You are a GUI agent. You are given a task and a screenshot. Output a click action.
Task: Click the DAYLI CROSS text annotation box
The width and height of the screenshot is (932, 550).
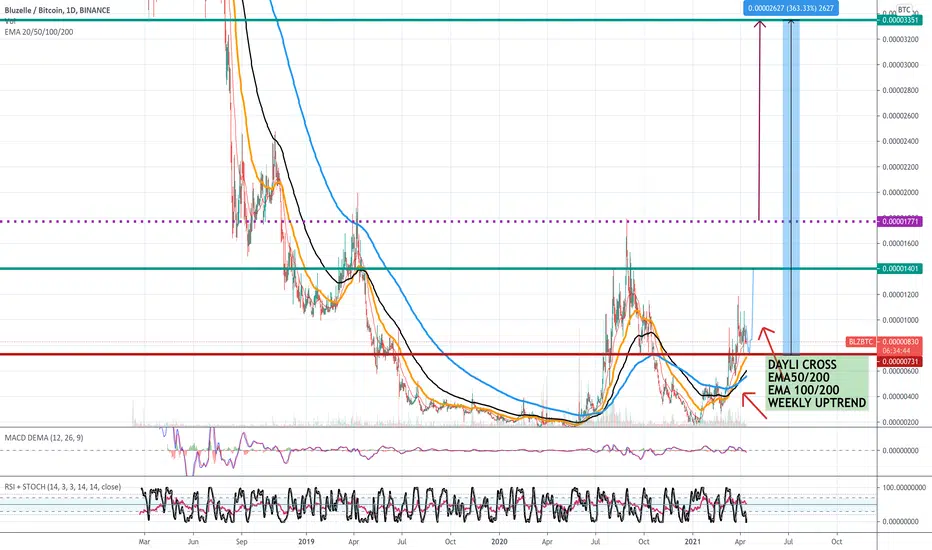tap(817, 384)
